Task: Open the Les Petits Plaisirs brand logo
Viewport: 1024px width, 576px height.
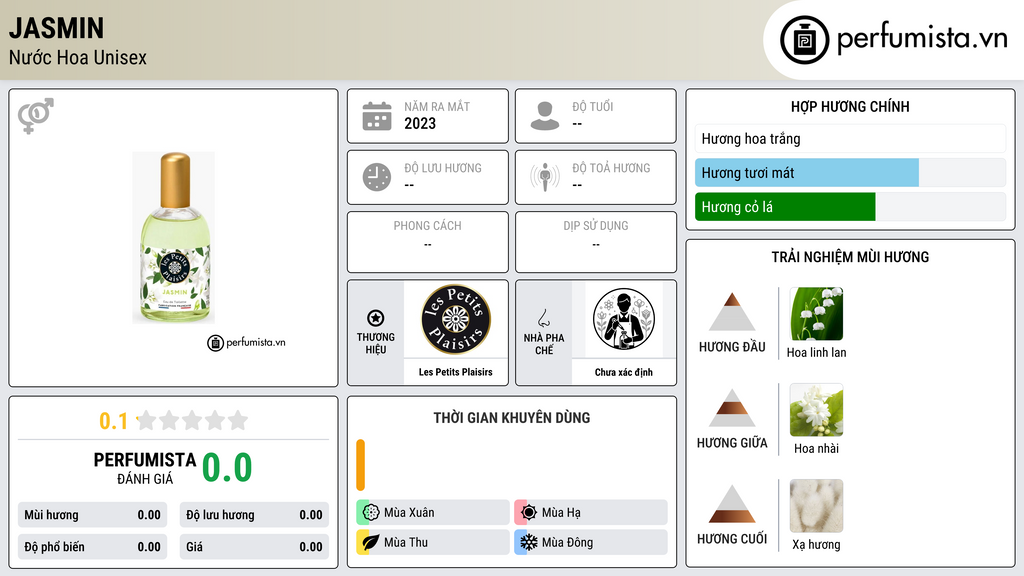Action: tap(456, 319)
